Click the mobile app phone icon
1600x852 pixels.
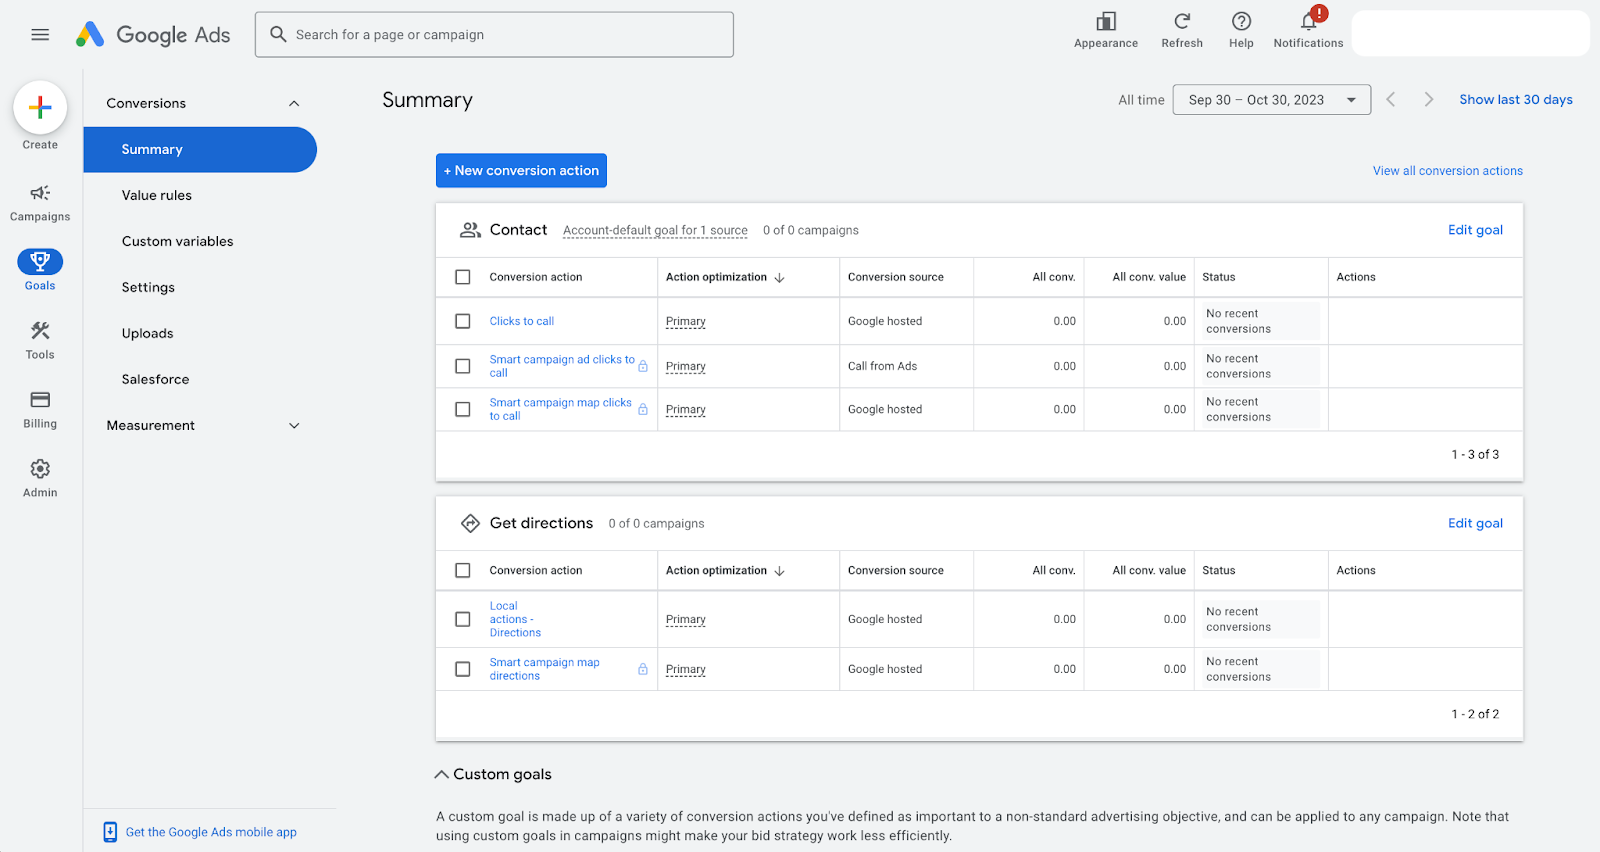tap(110, 832)
